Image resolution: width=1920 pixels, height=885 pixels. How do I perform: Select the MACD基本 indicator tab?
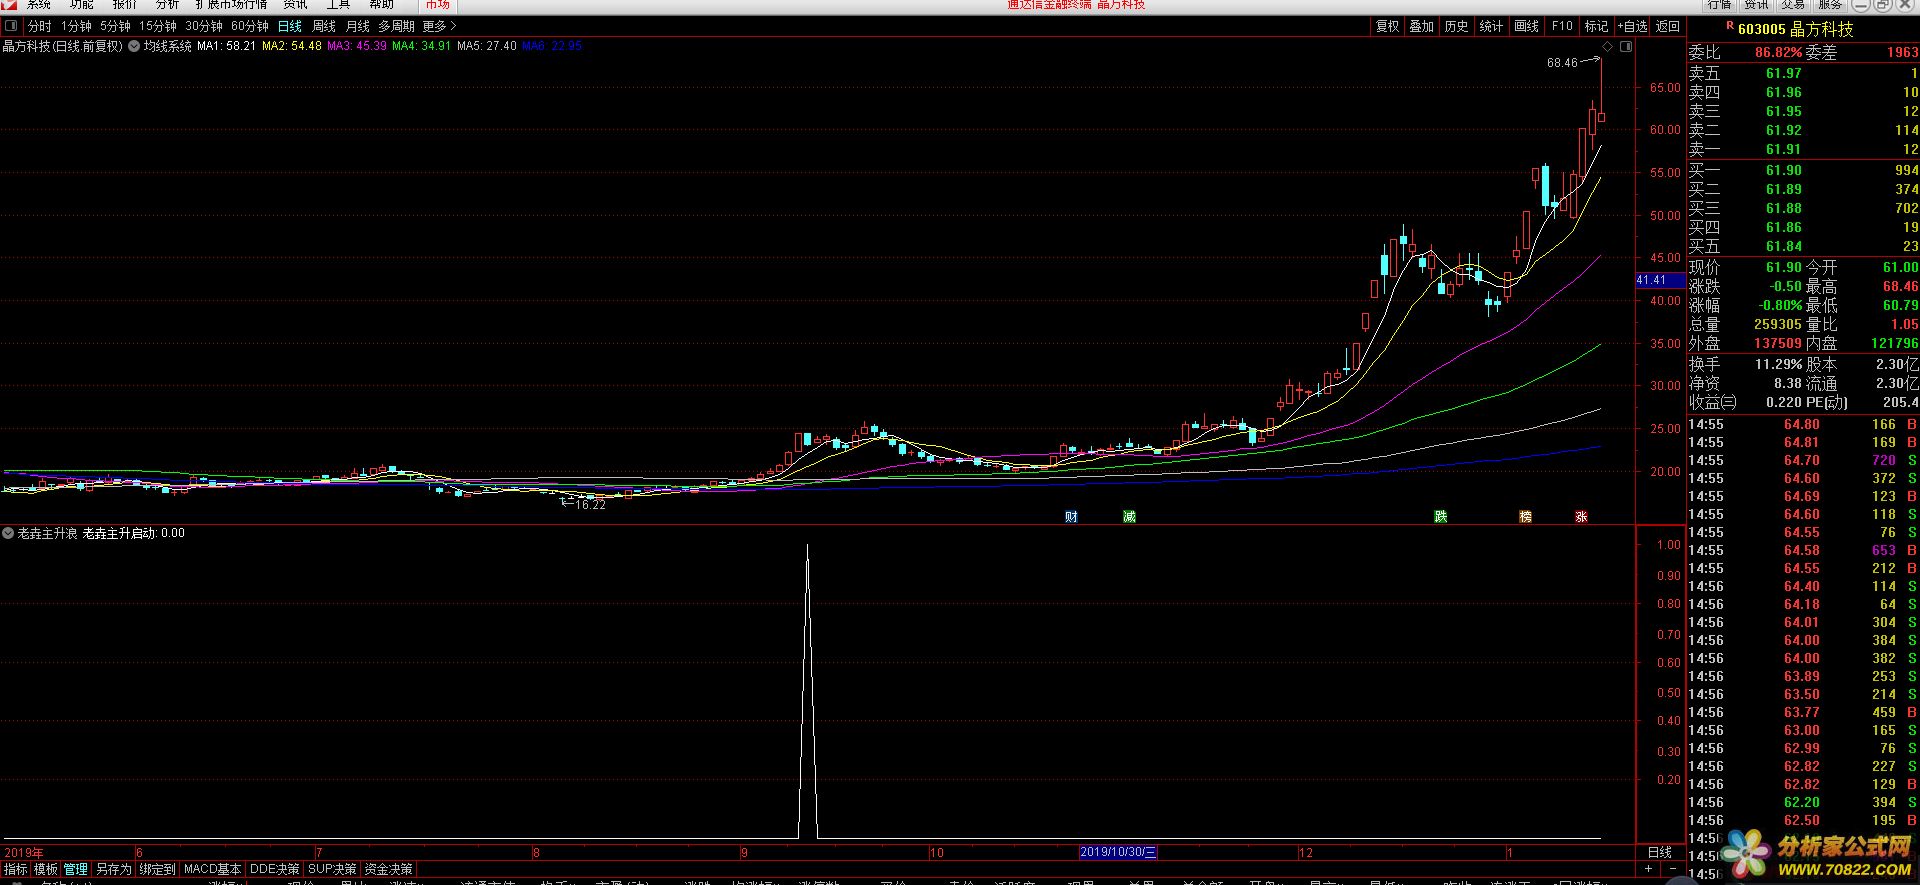point(212,869)
